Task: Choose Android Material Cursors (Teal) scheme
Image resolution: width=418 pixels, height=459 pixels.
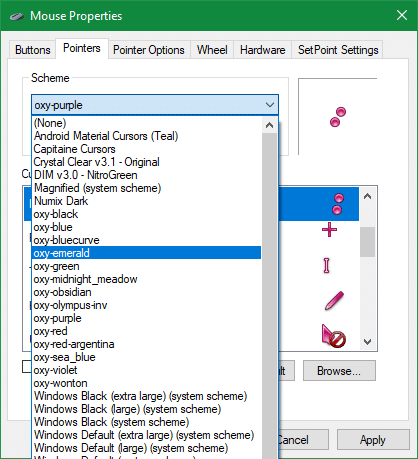Action: point(147,136)
